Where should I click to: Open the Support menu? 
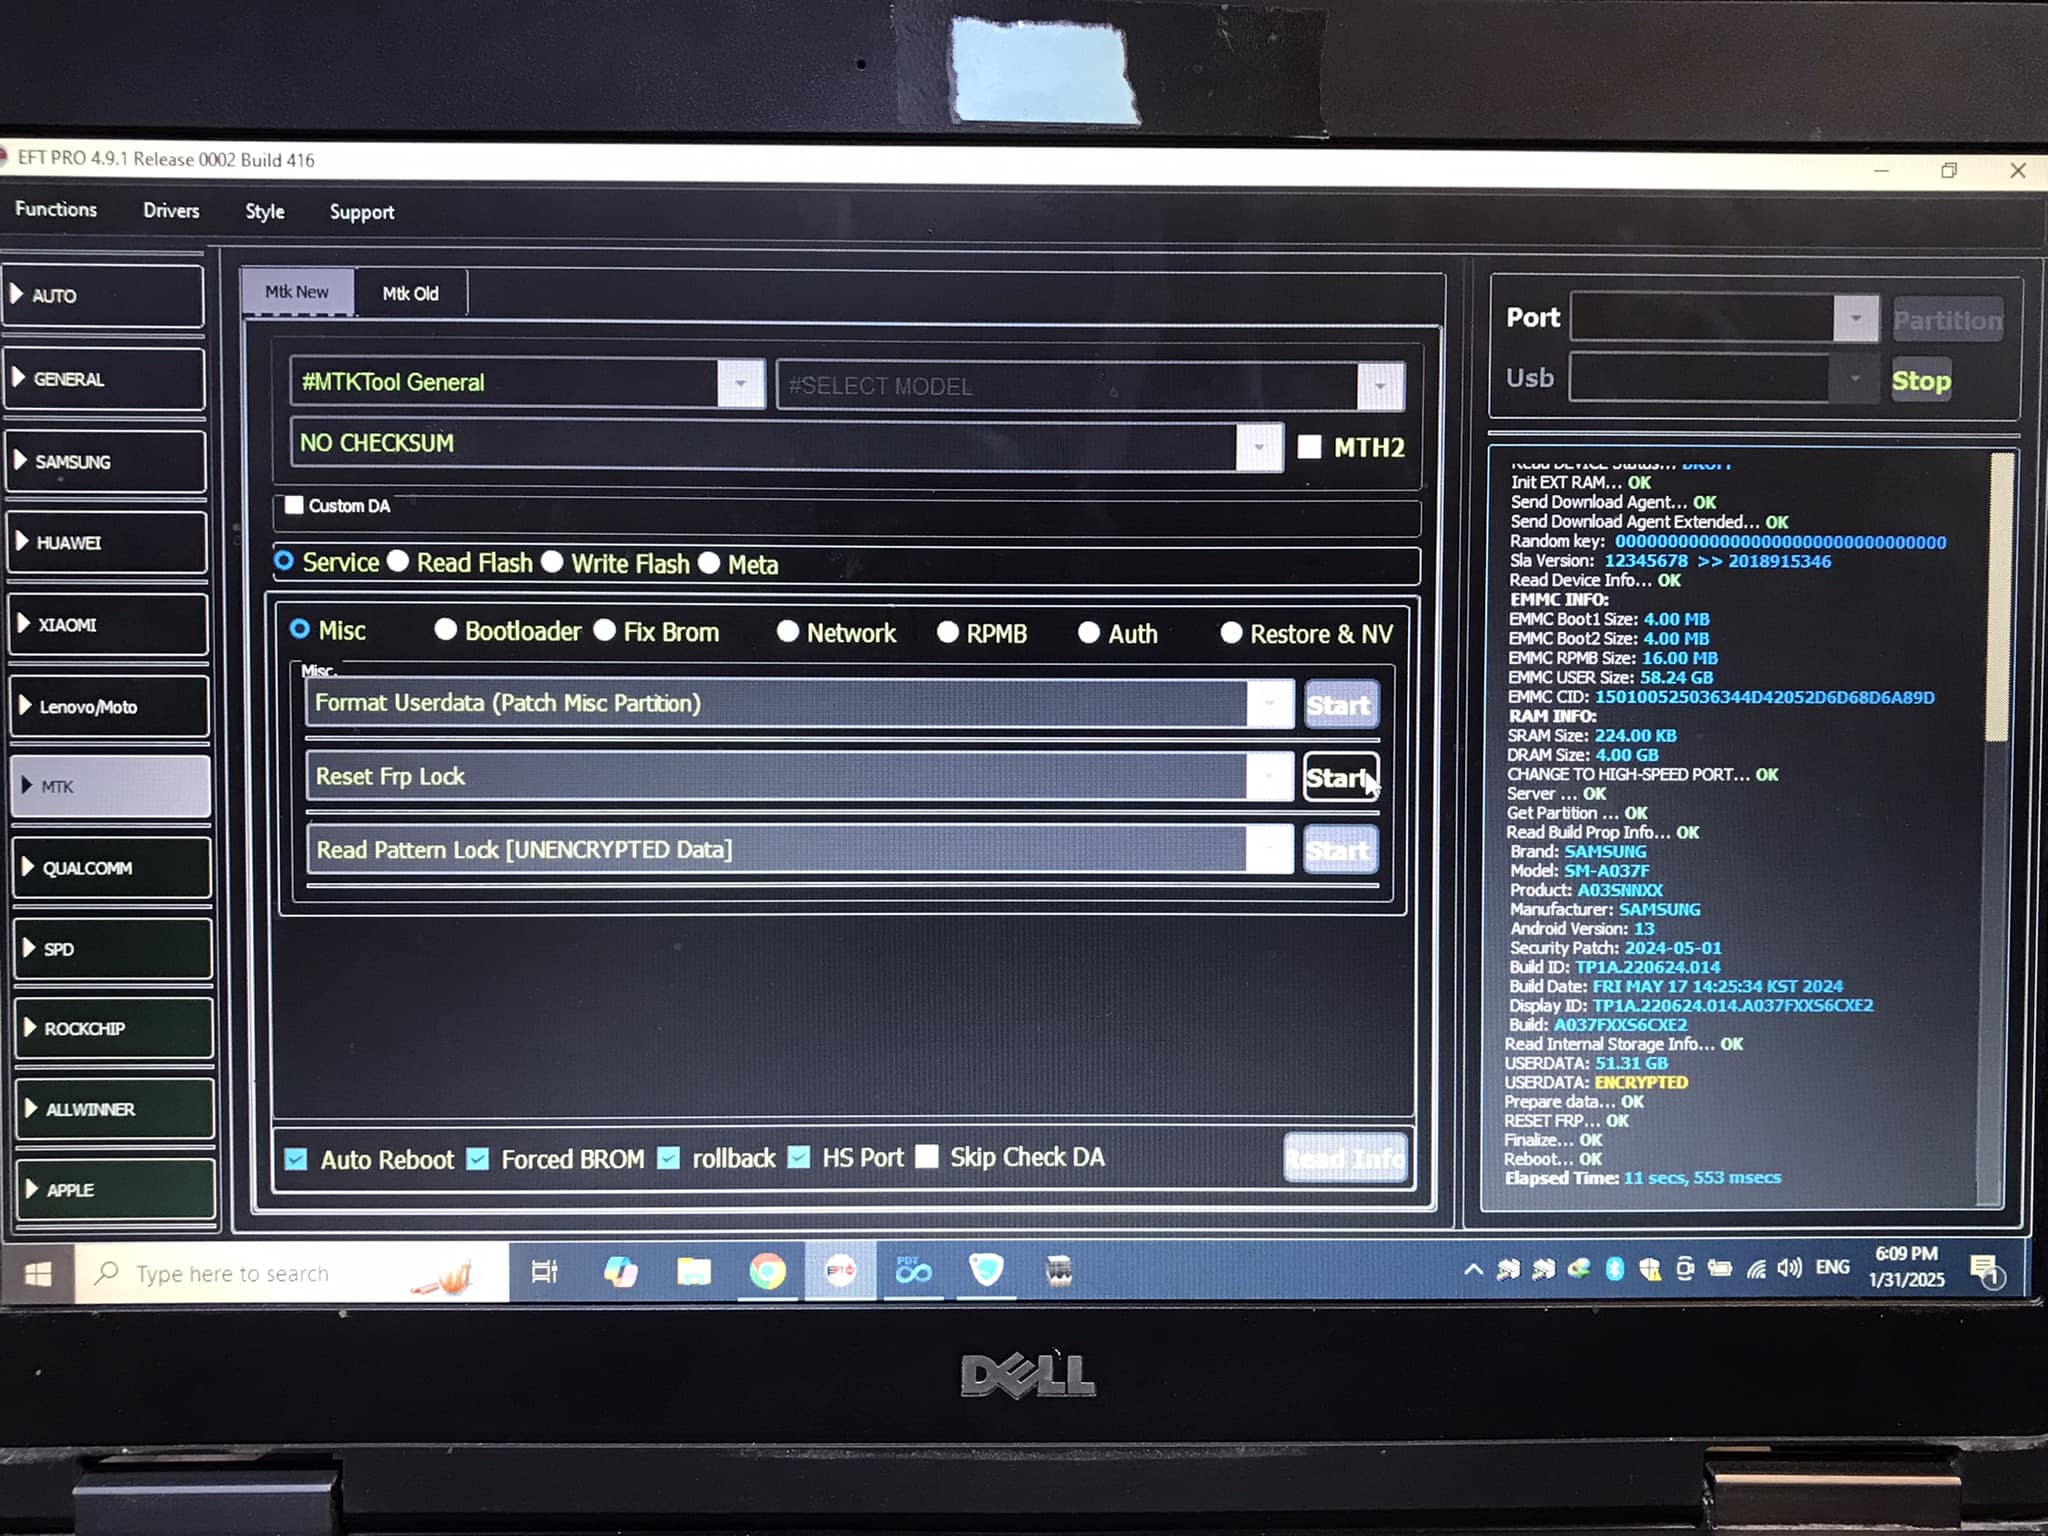click(362, 212)
